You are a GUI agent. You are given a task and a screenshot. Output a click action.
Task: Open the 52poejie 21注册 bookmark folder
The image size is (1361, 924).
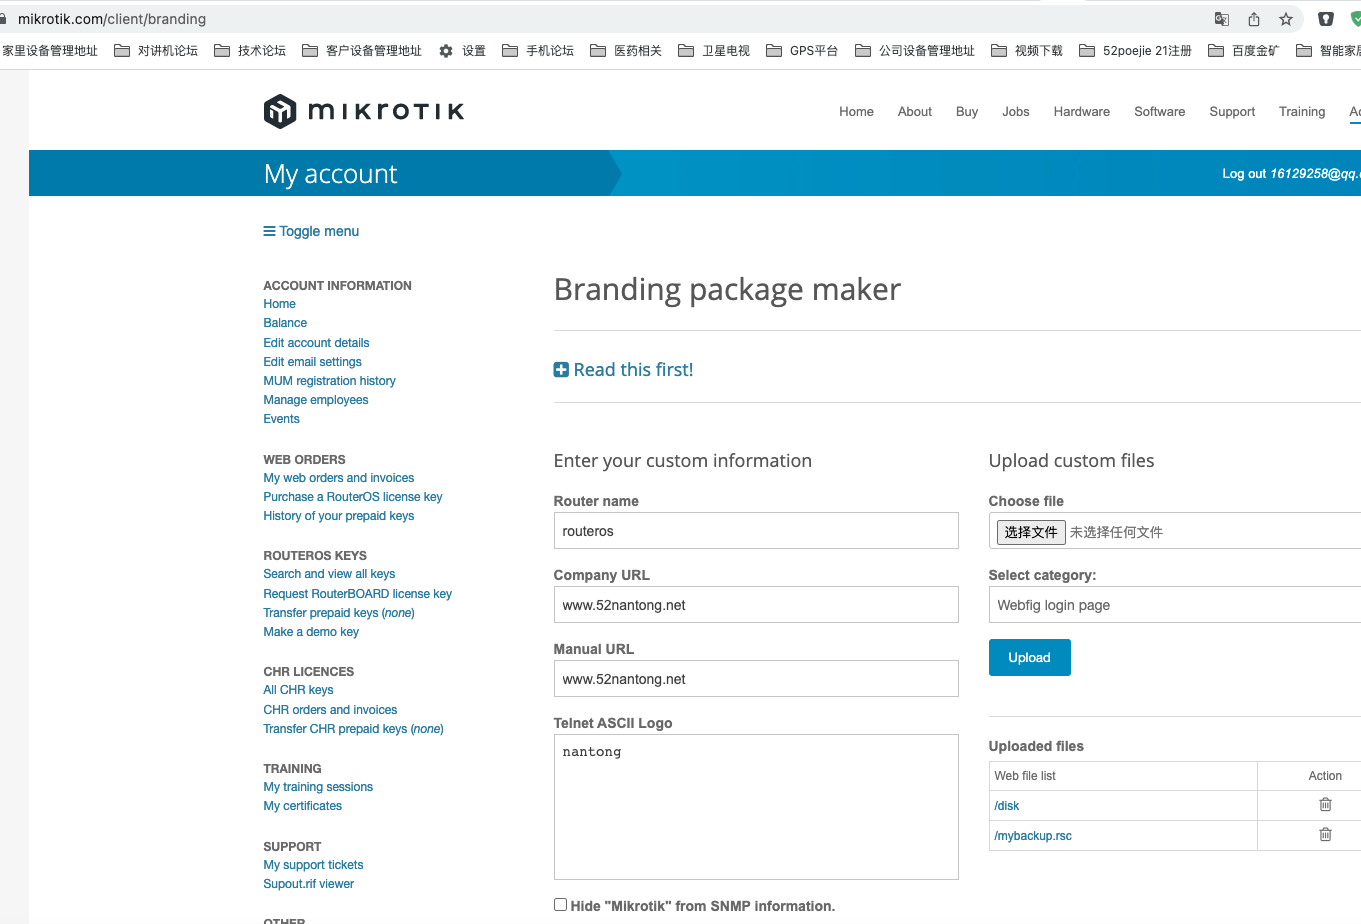1136,51
